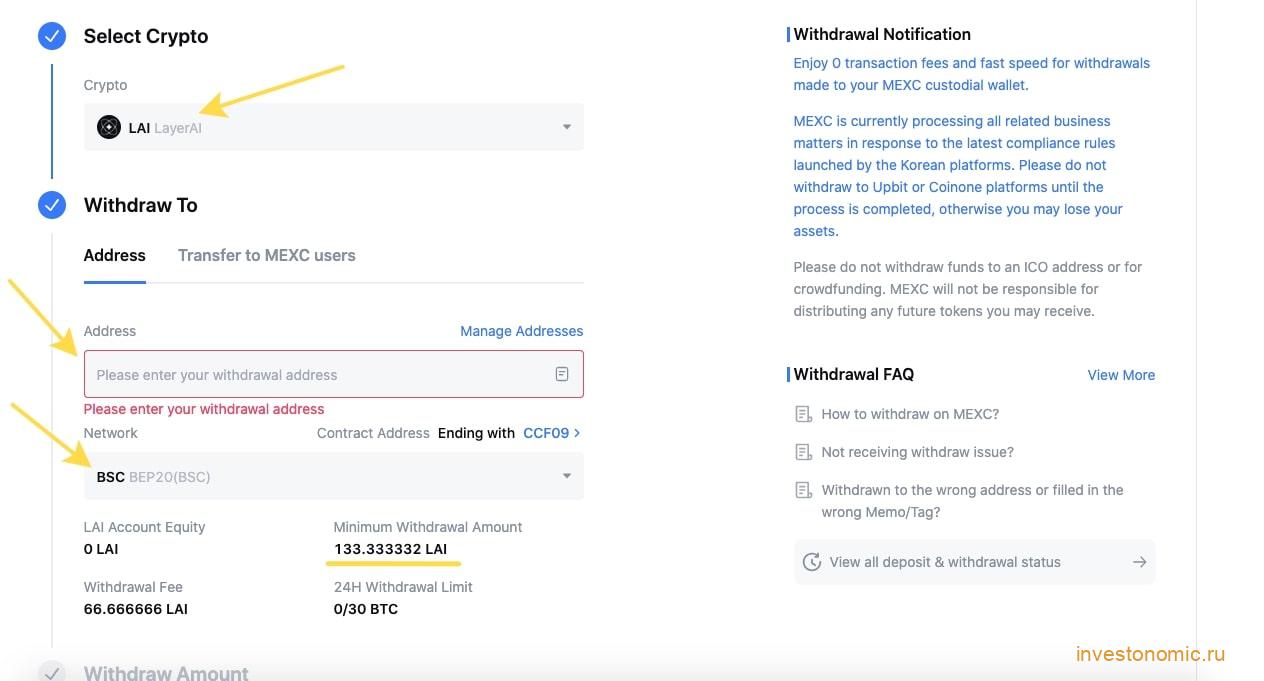Click View all deposit & withdrawal status
This screenshot has height=681, width=1264.
pos(975,562)
